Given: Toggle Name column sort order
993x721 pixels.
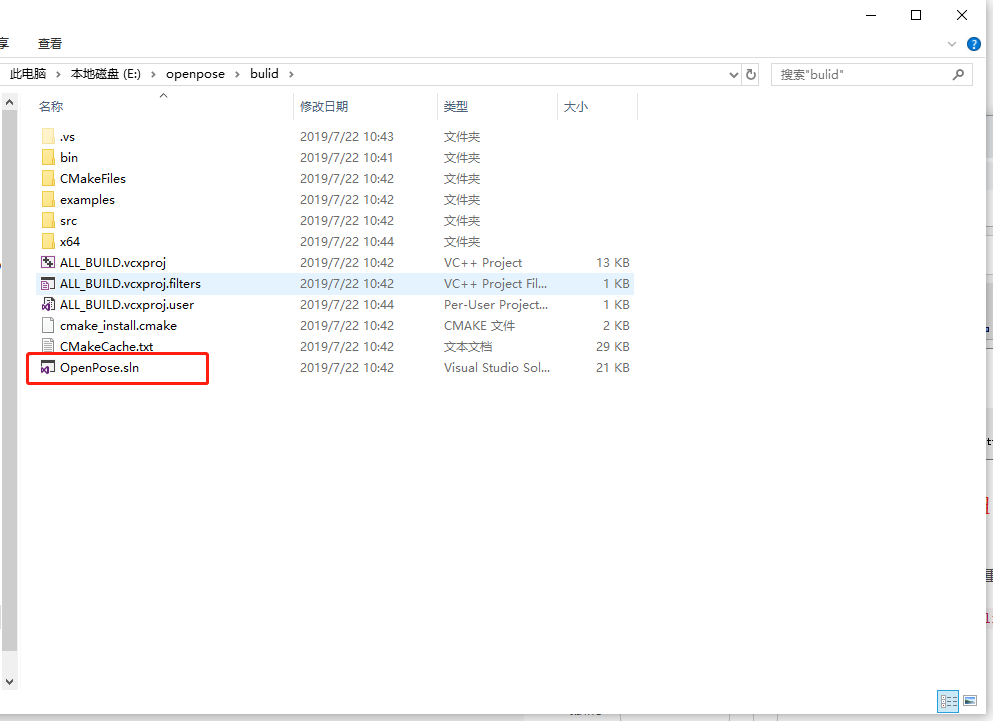Looking at the screenshot, I should (x=51, y=105).
